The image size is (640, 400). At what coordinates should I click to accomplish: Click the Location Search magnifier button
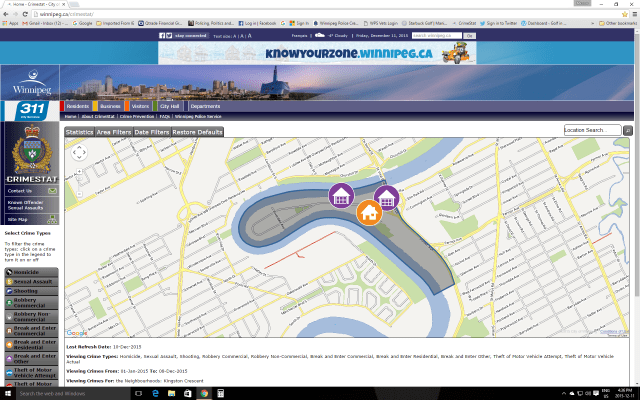click(628, 130)
